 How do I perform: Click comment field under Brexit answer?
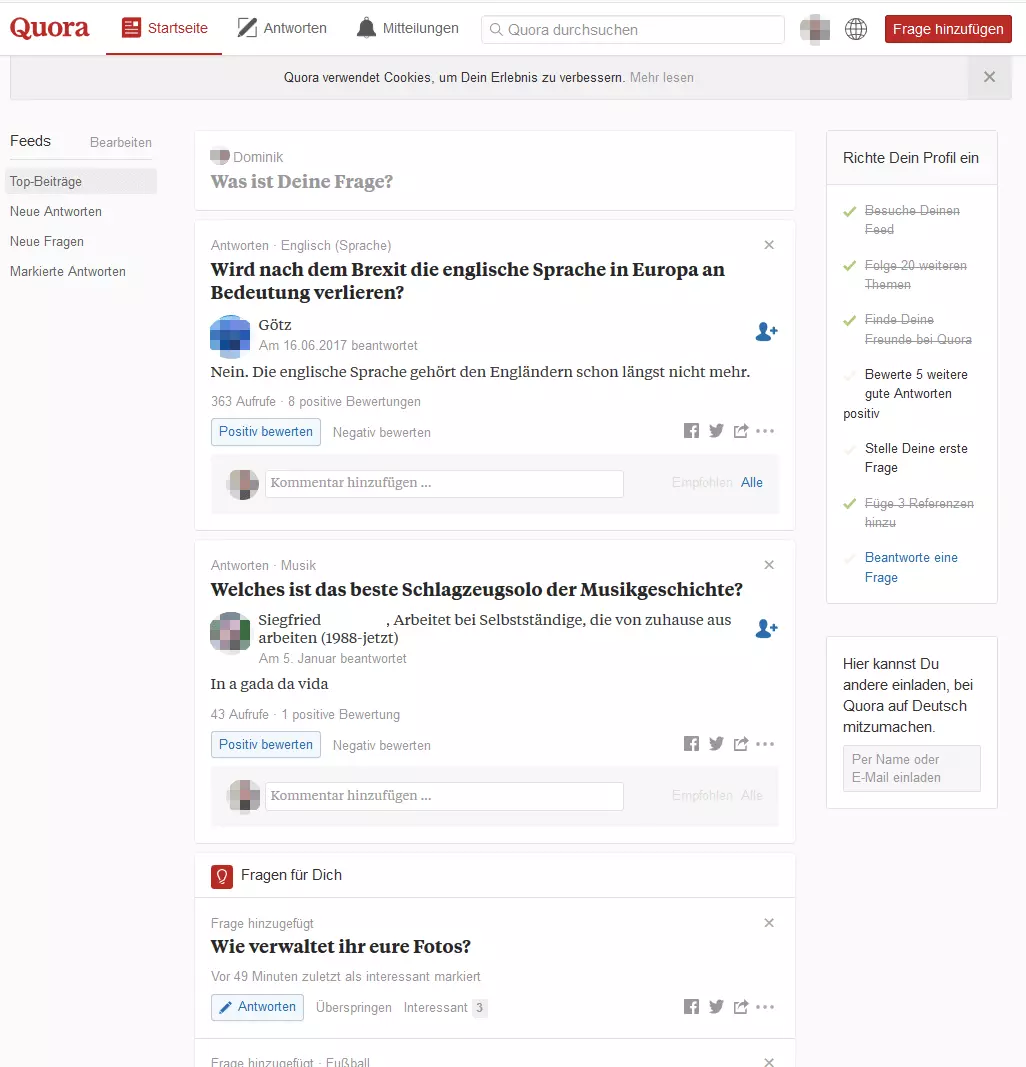[444, 483]
